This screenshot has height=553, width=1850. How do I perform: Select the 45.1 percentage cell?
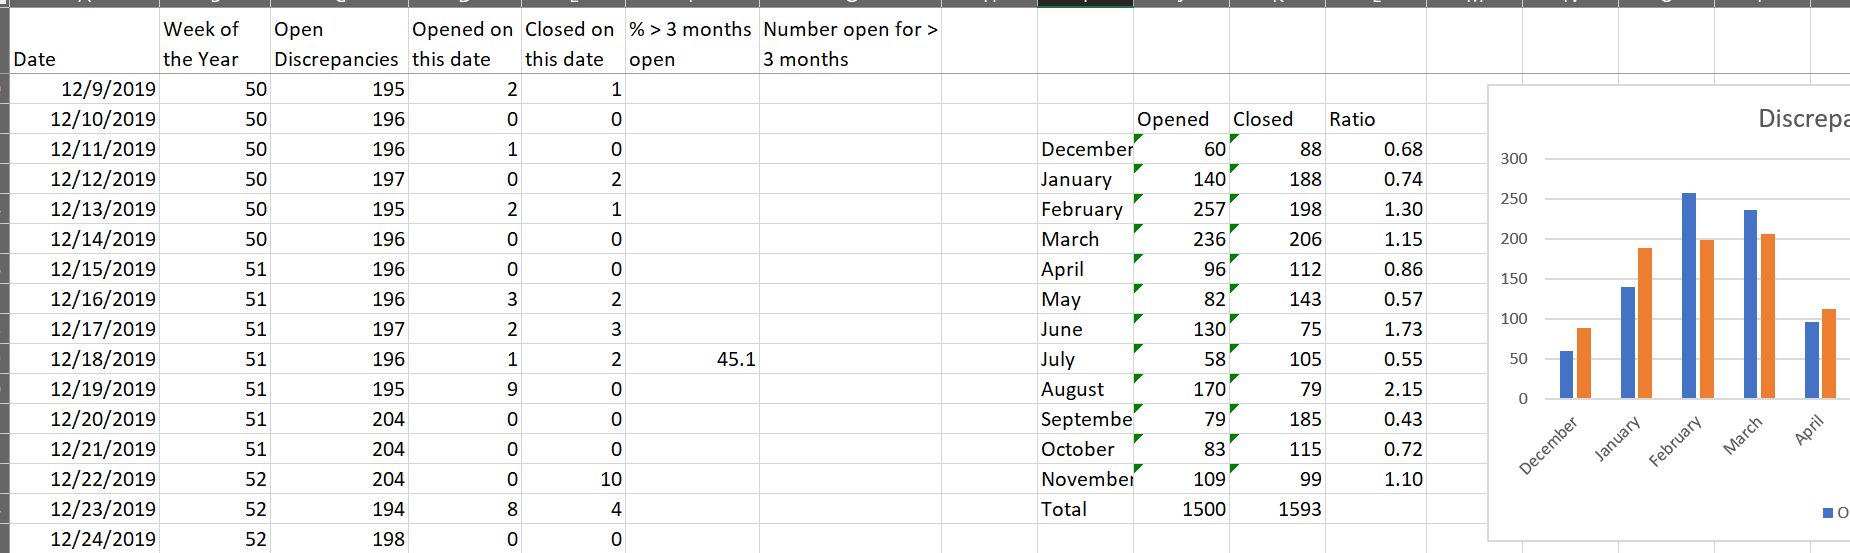692,359
